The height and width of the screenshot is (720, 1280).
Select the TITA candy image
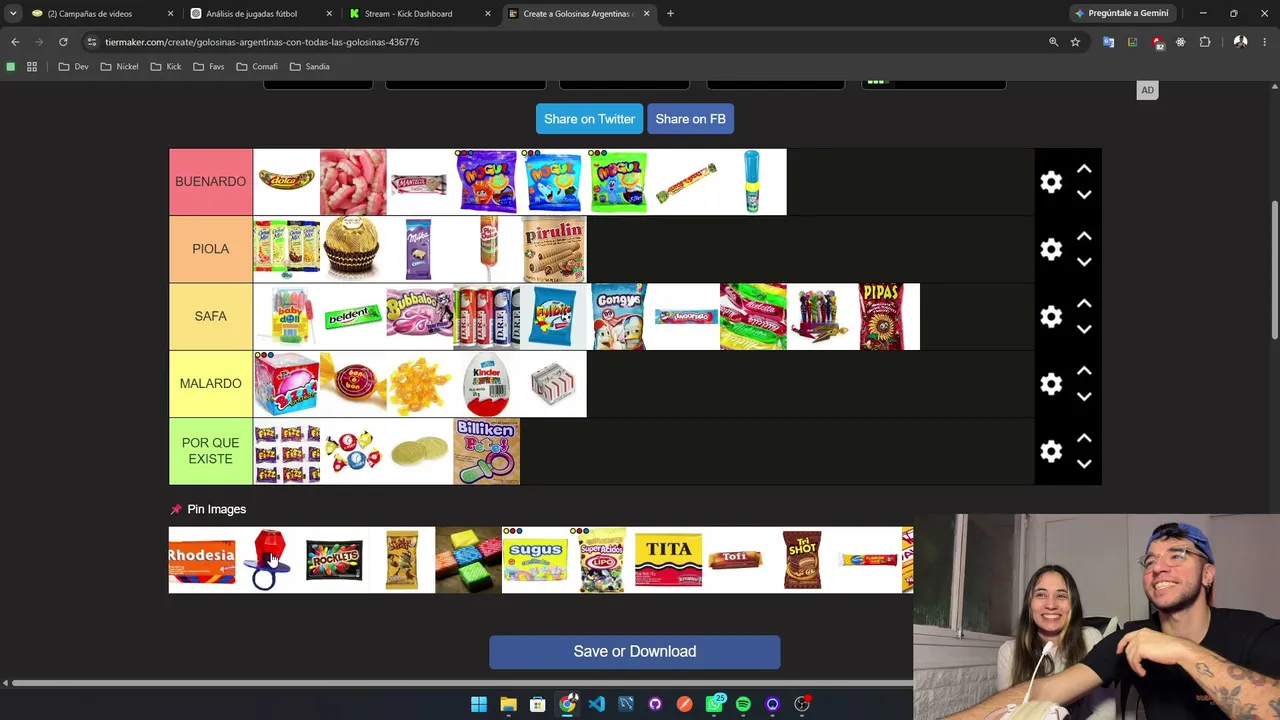click(668, 560)
